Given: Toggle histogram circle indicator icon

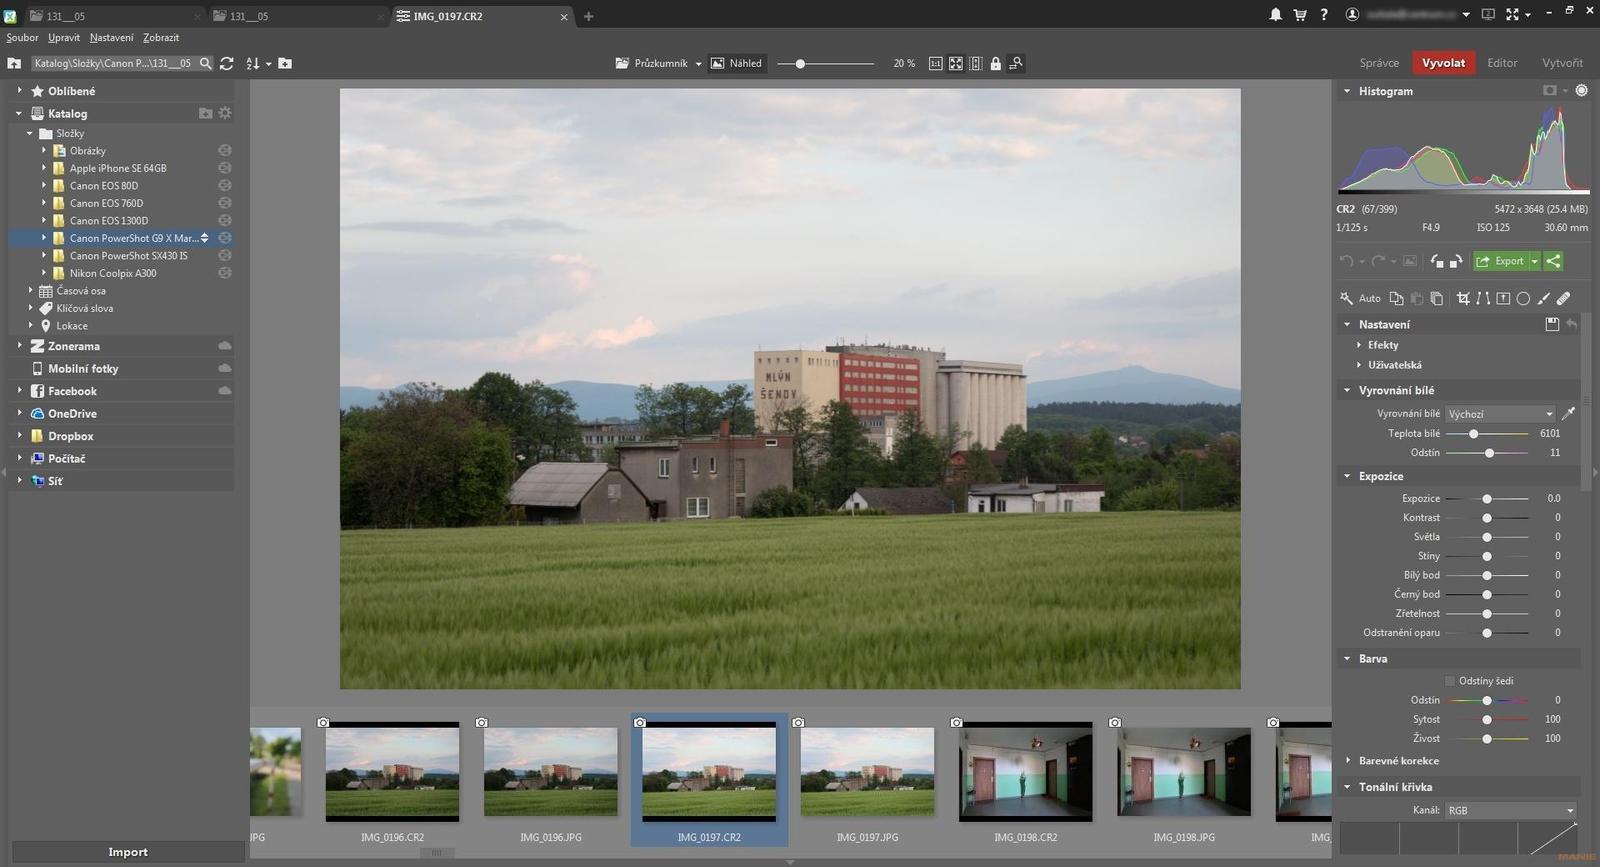Looking at the screenshot, I should (1582, 90).
